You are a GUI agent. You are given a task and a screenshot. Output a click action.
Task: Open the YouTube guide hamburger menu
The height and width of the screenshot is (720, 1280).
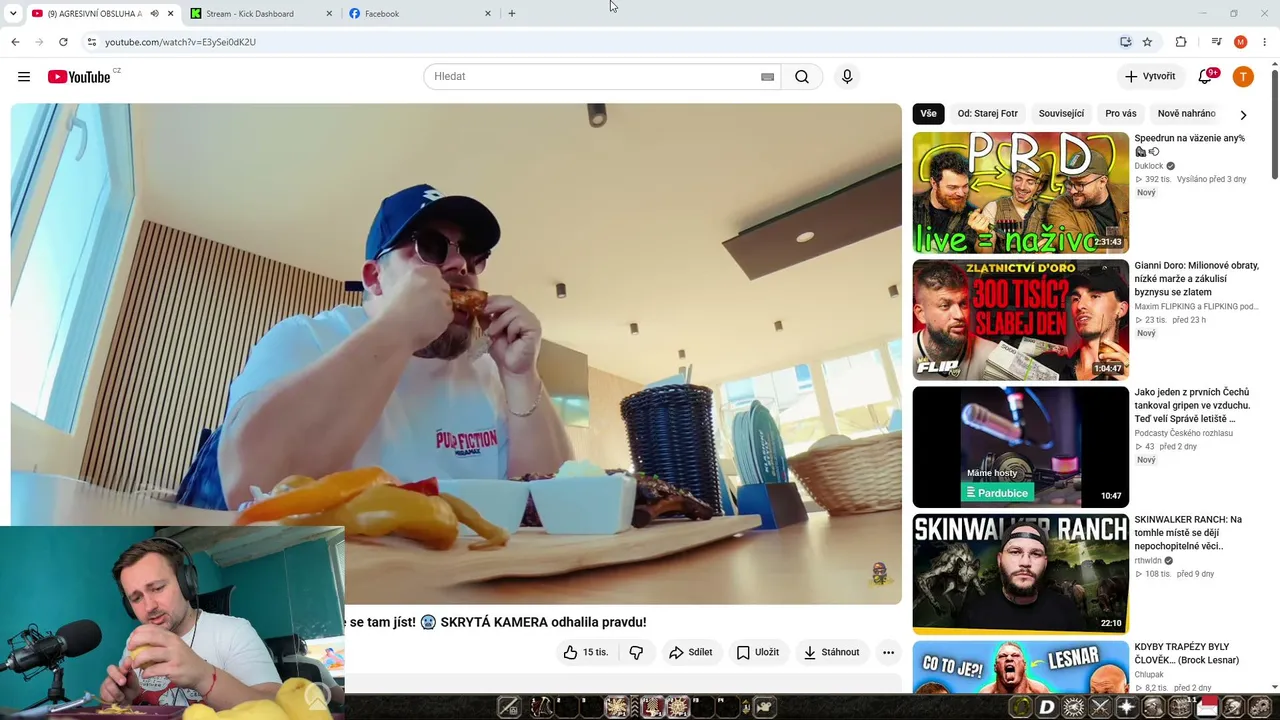click(x=24, y=77)
